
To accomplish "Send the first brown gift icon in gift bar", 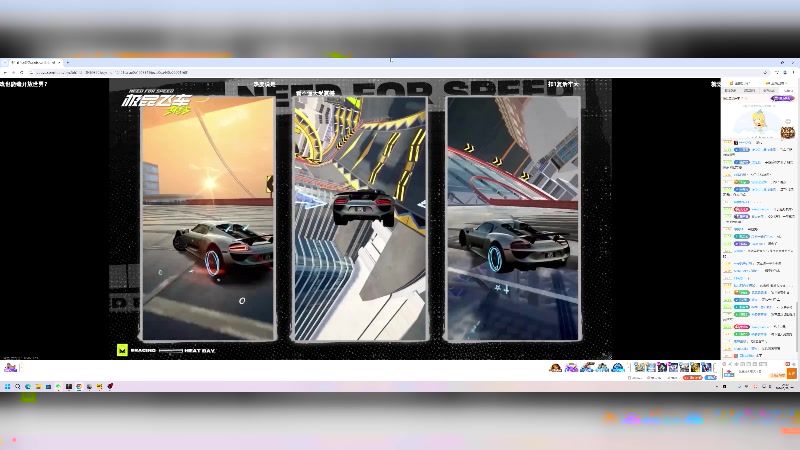I will [555, 367].
